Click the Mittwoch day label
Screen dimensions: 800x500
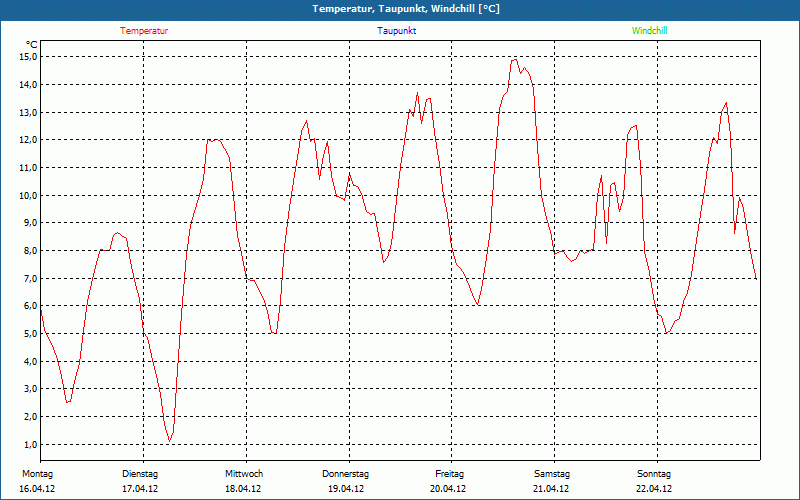[x=244, y=474]
